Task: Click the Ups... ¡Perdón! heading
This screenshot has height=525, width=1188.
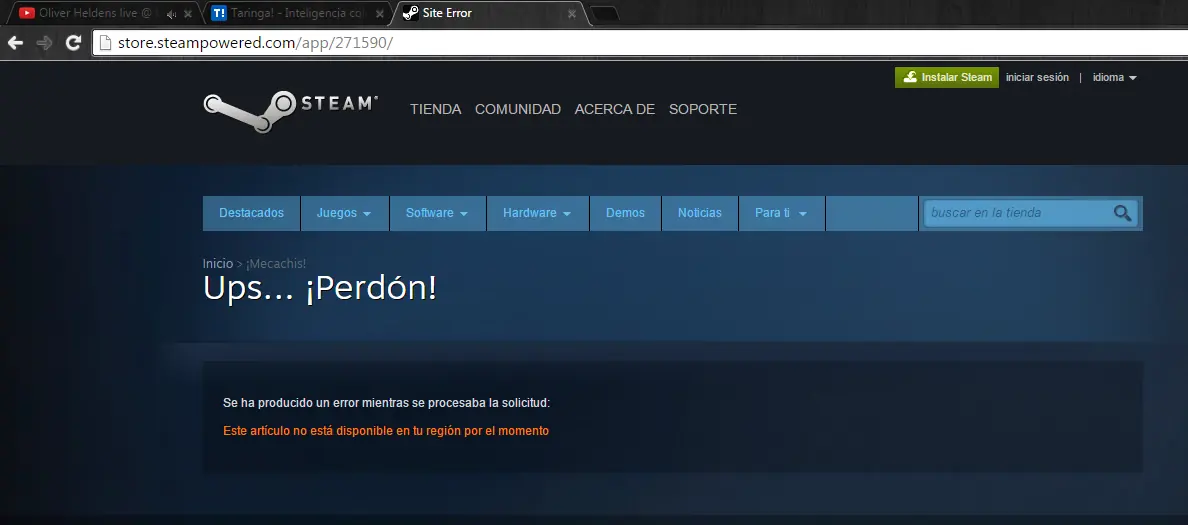Action: [320, 288]
